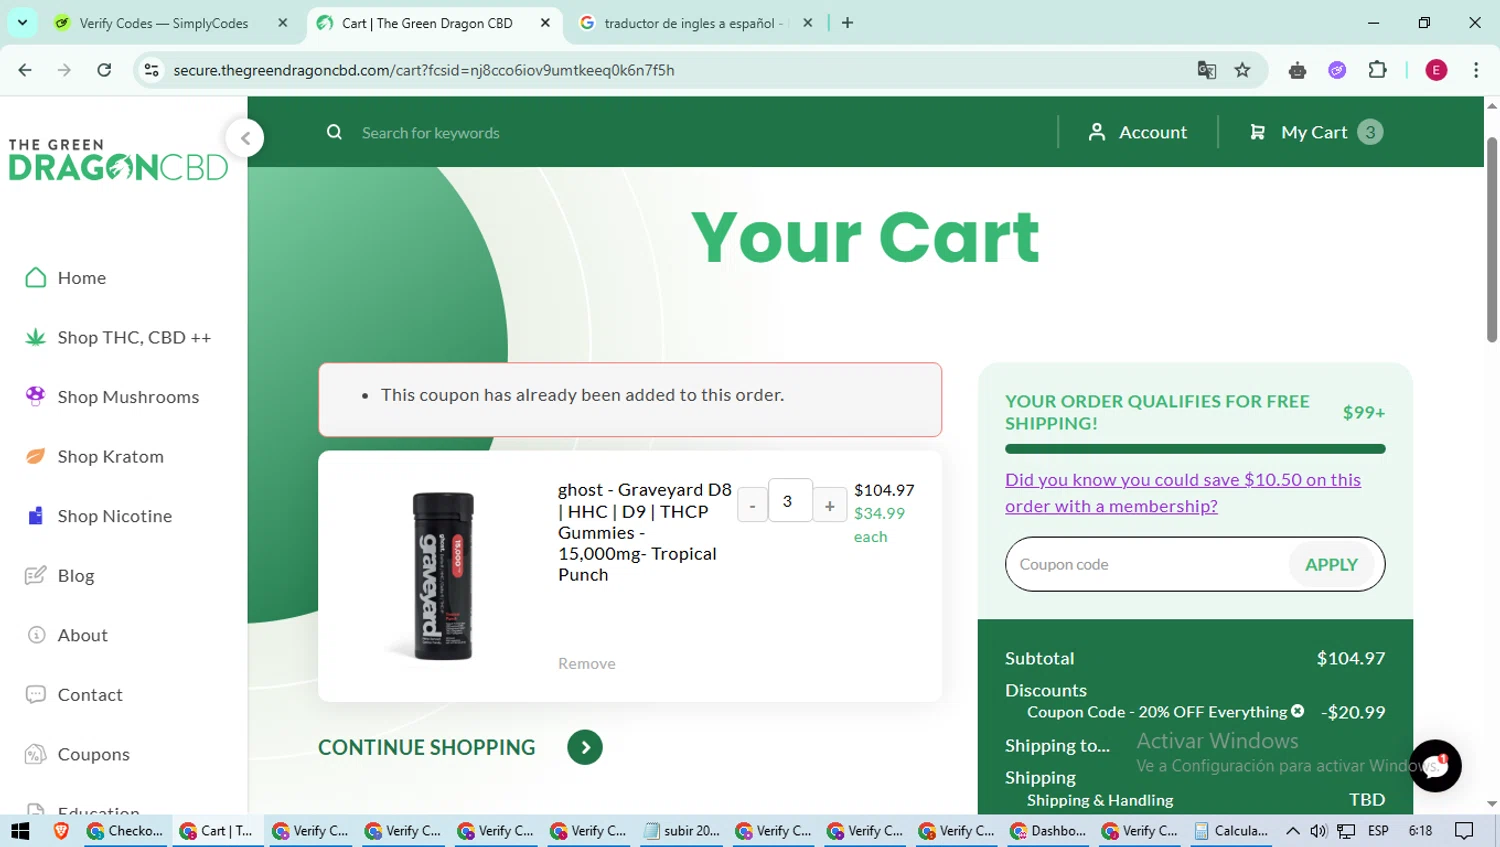Viewport: 1500px width, 847px height.
Task: Open Brave browser from taskbar
Action: [x=61, y=831]
